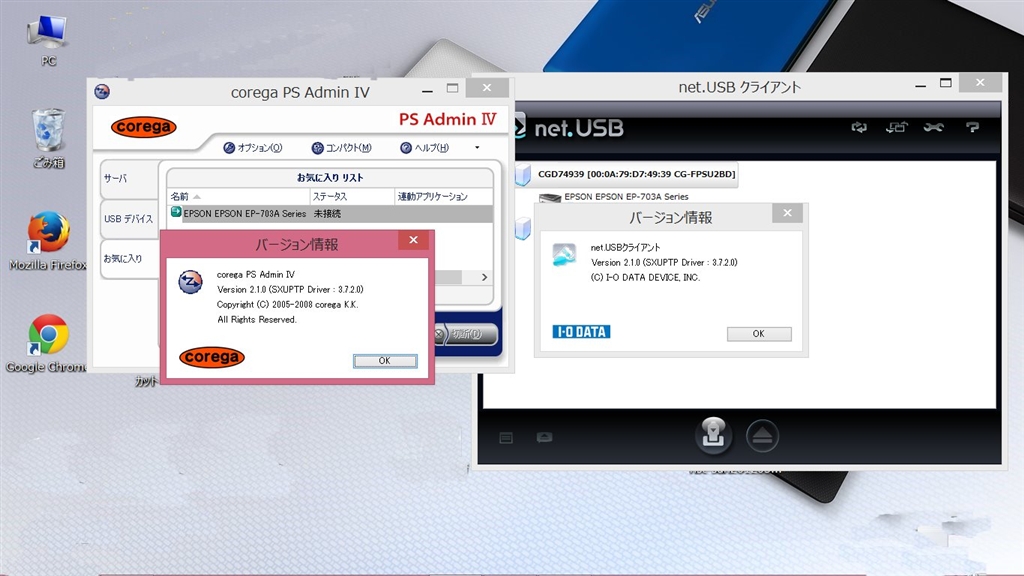
Task: Switch to the お気に入り tab
Action: pos(129,259)
